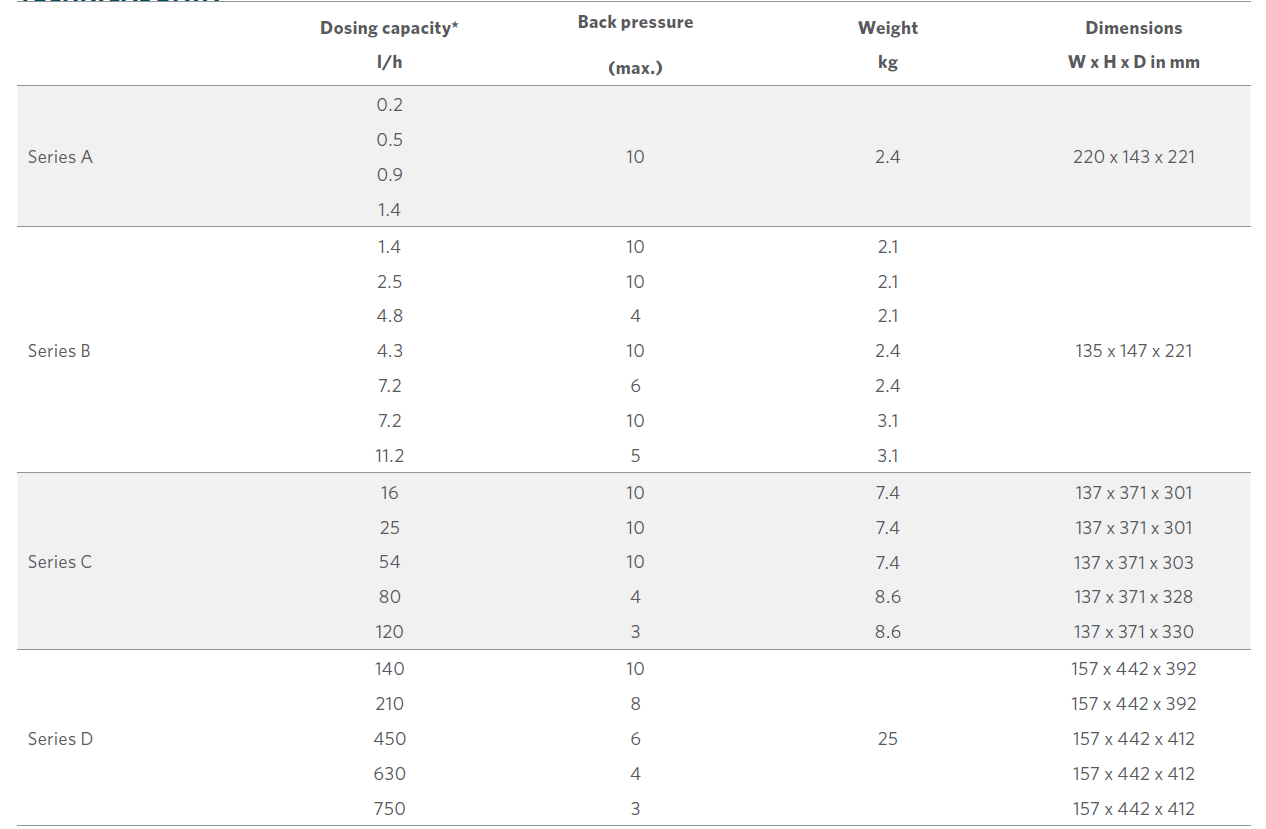Click the 0.2 dosing capacity value

[390, 105]
